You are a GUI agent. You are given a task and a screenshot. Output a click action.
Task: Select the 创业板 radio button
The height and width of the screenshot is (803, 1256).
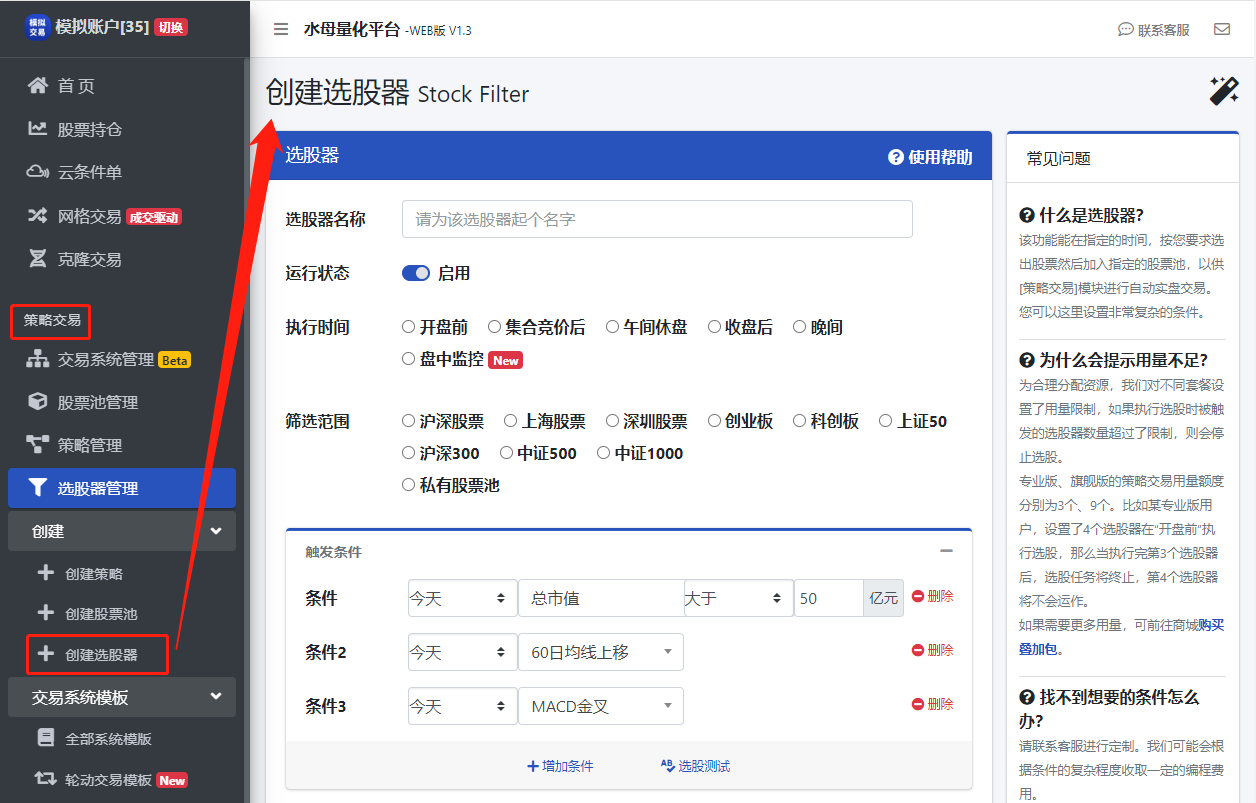[714, 421]
